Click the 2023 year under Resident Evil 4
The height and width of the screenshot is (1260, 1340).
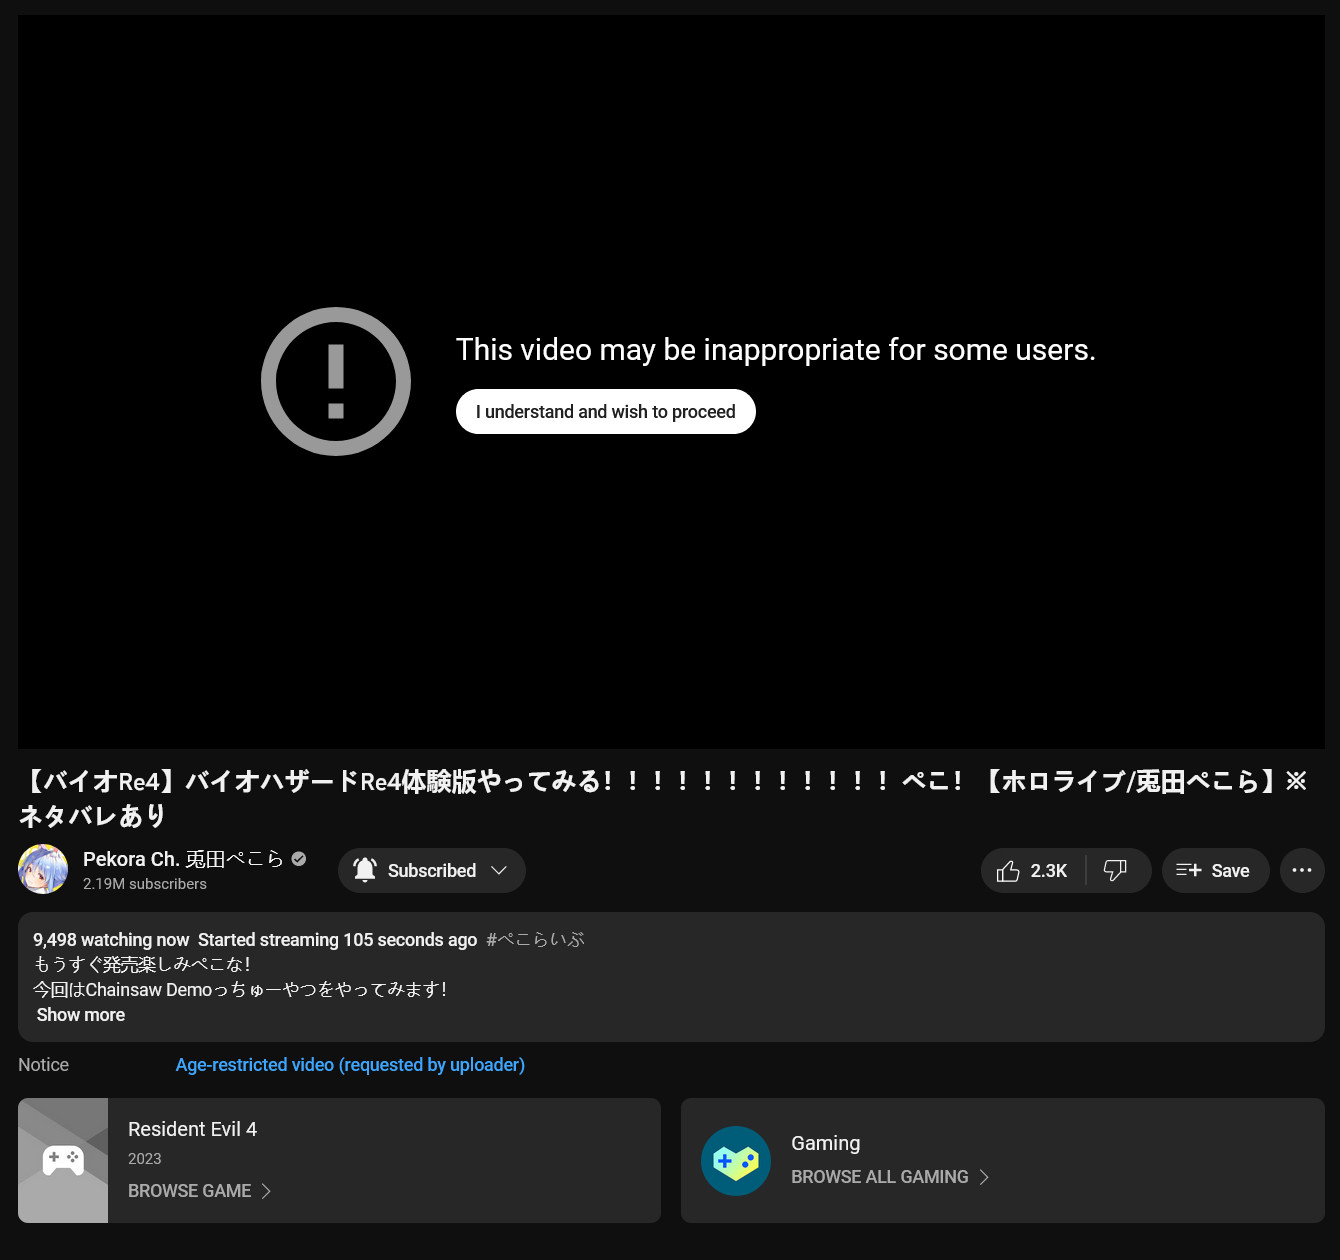[144, 1159]
